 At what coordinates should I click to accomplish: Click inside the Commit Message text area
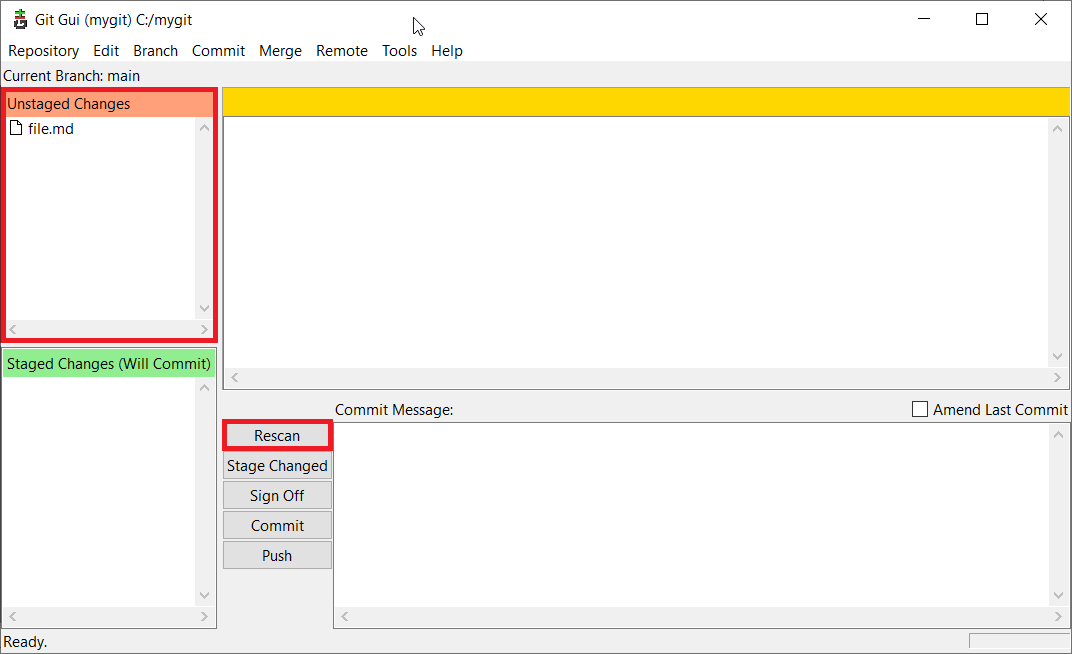pyautogui.click(x=691, y=515)
